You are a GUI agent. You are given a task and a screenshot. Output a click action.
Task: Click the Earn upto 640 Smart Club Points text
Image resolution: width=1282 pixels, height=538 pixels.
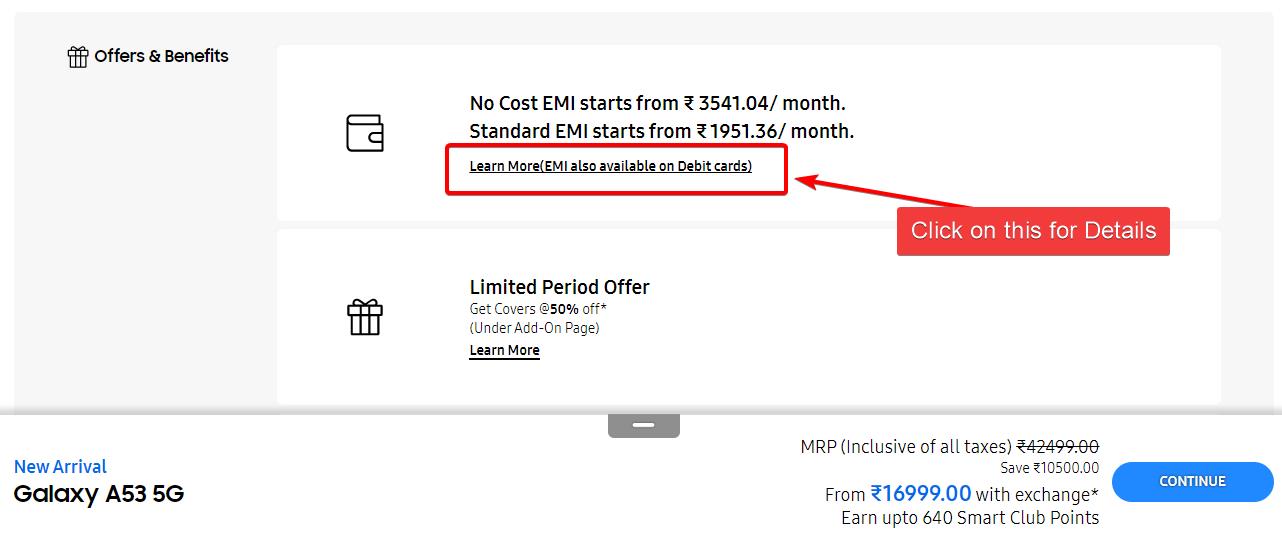coord(969,518)
